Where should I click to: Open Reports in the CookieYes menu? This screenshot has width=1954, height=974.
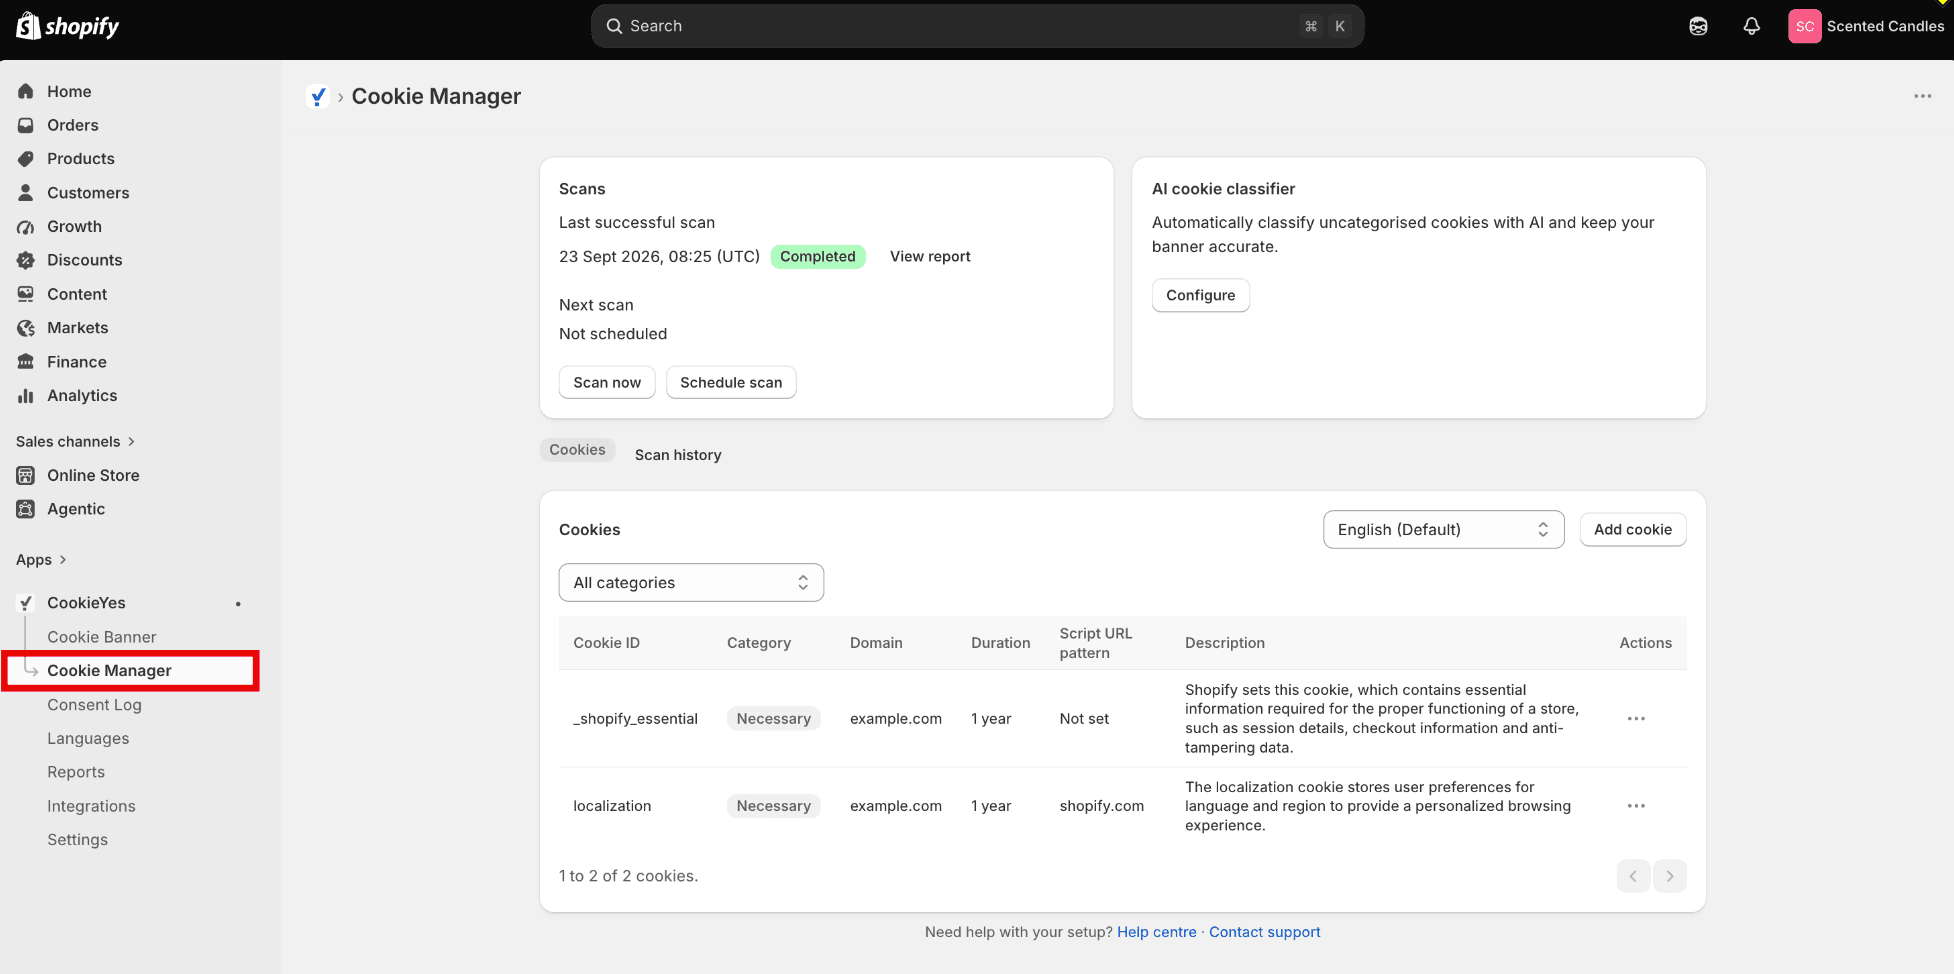coord(76,772)
